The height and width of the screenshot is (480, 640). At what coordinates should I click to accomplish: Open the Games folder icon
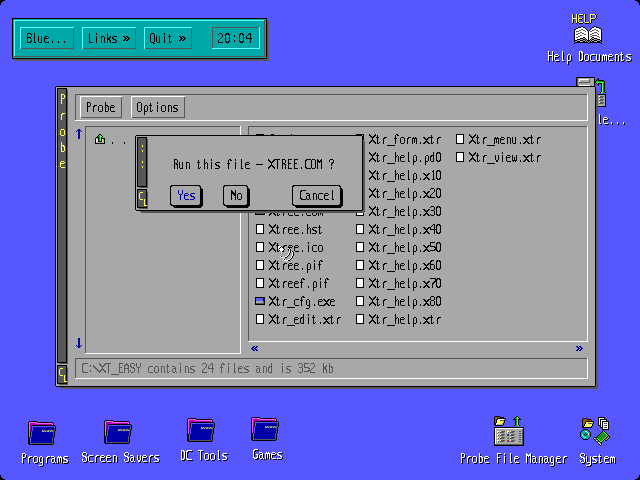click(x=265, y=429)
